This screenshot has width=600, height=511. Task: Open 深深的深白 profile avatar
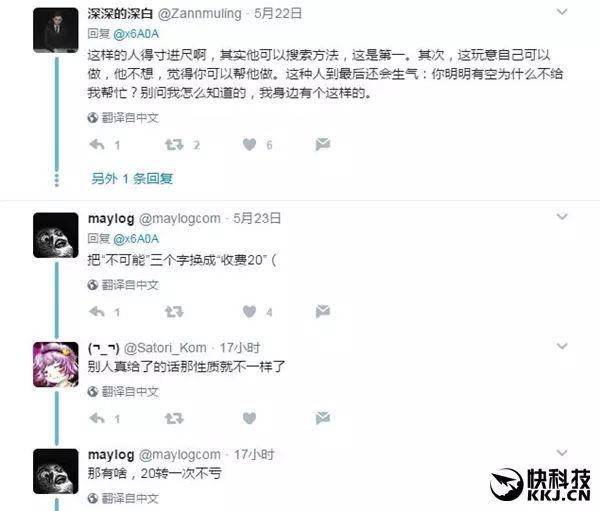point(56,30)
